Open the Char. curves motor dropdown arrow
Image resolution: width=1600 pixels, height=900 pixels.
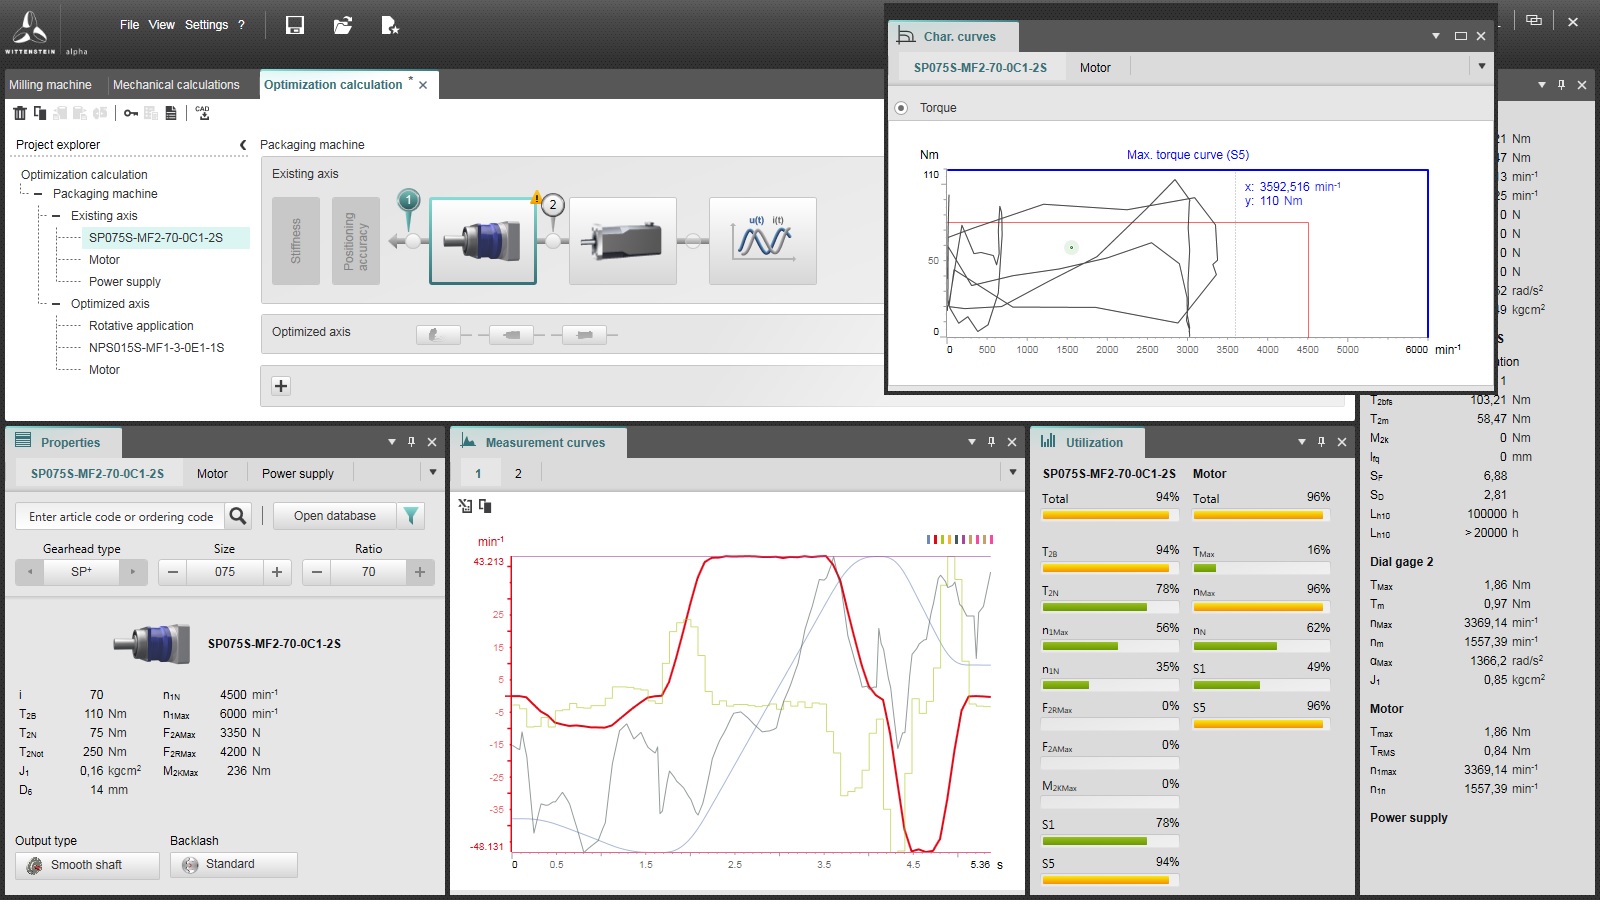click(x=1481, y=66)
